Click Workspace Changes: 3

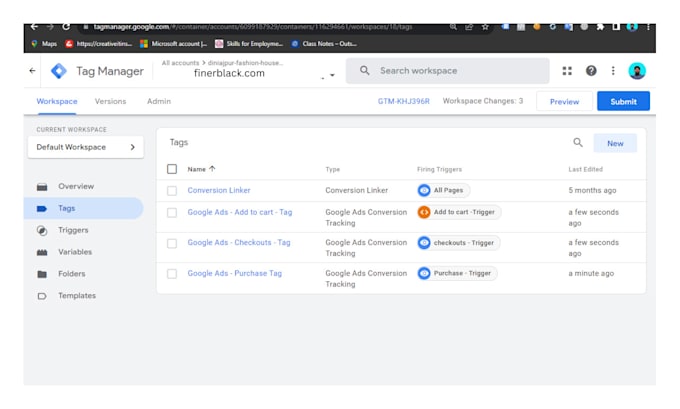pos(483,101)
